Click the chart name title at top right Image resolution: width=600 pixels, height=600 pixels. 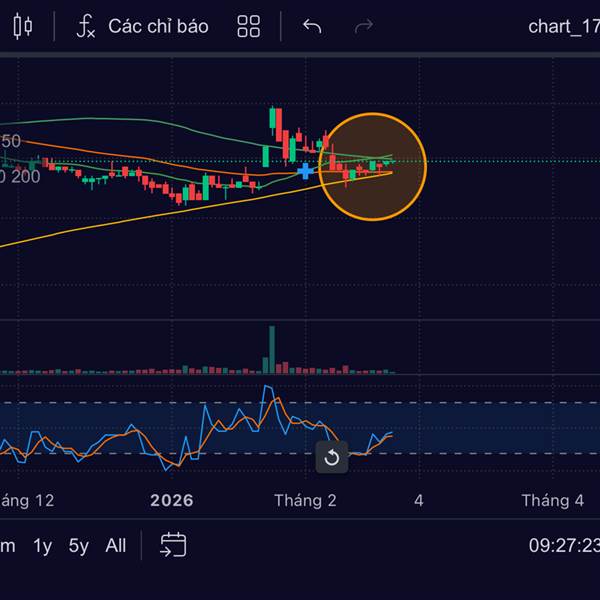(x=564, y=26)
